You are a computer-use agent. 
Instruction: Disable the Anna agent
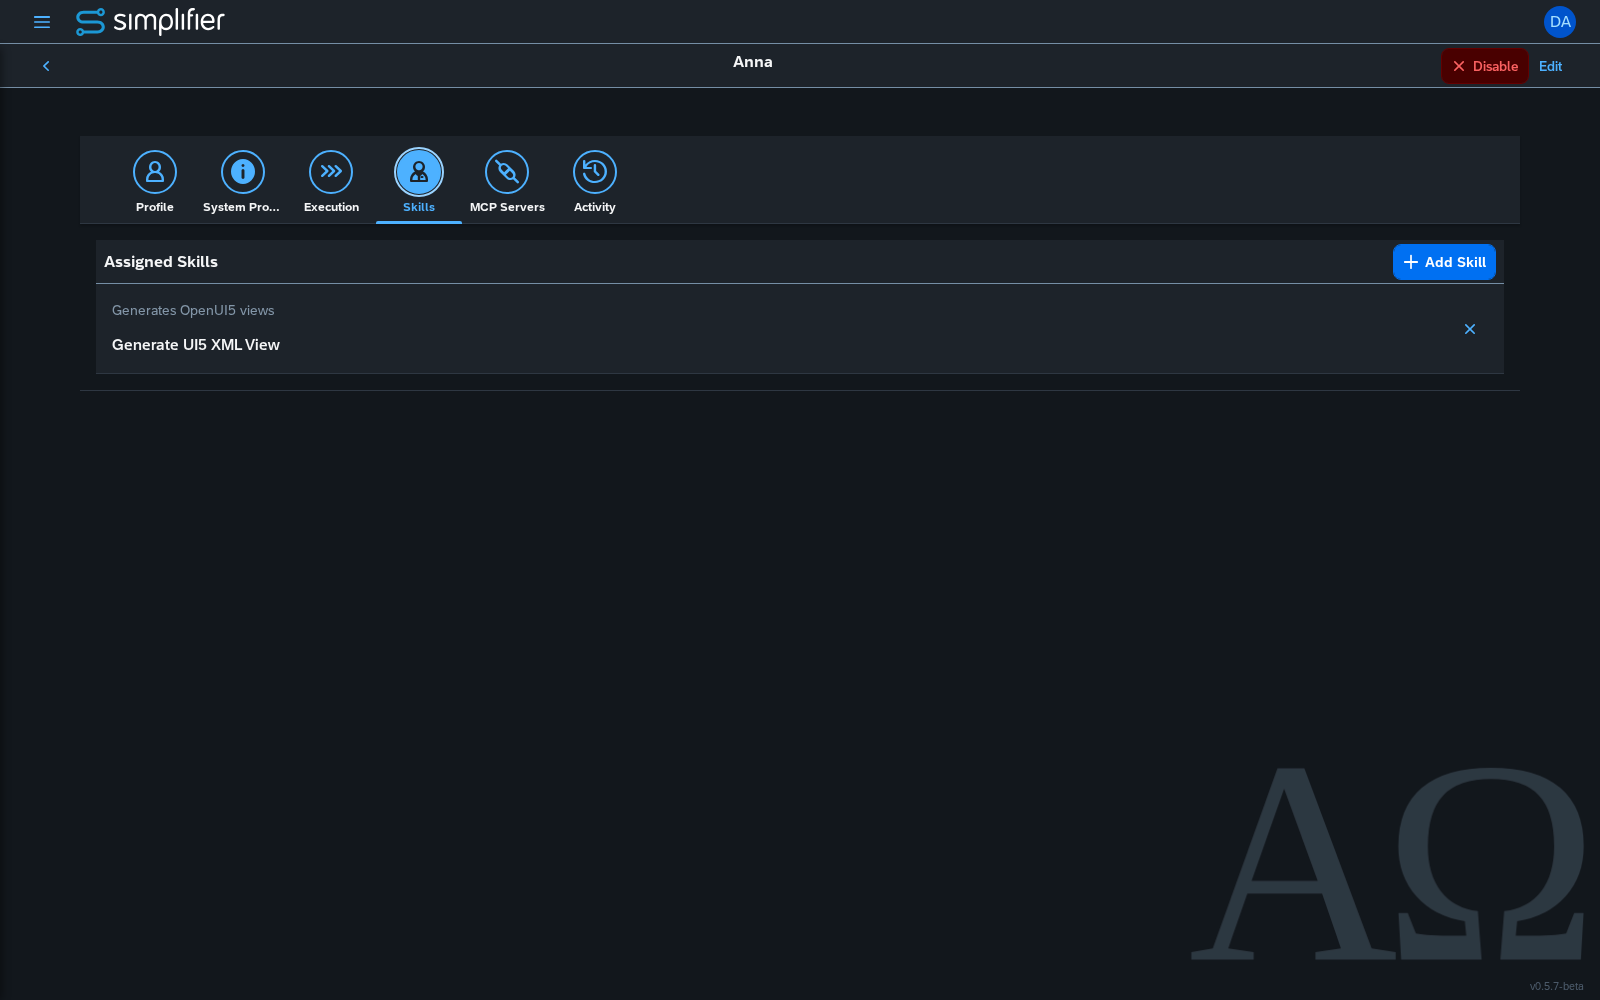[x=1485, y=66]
